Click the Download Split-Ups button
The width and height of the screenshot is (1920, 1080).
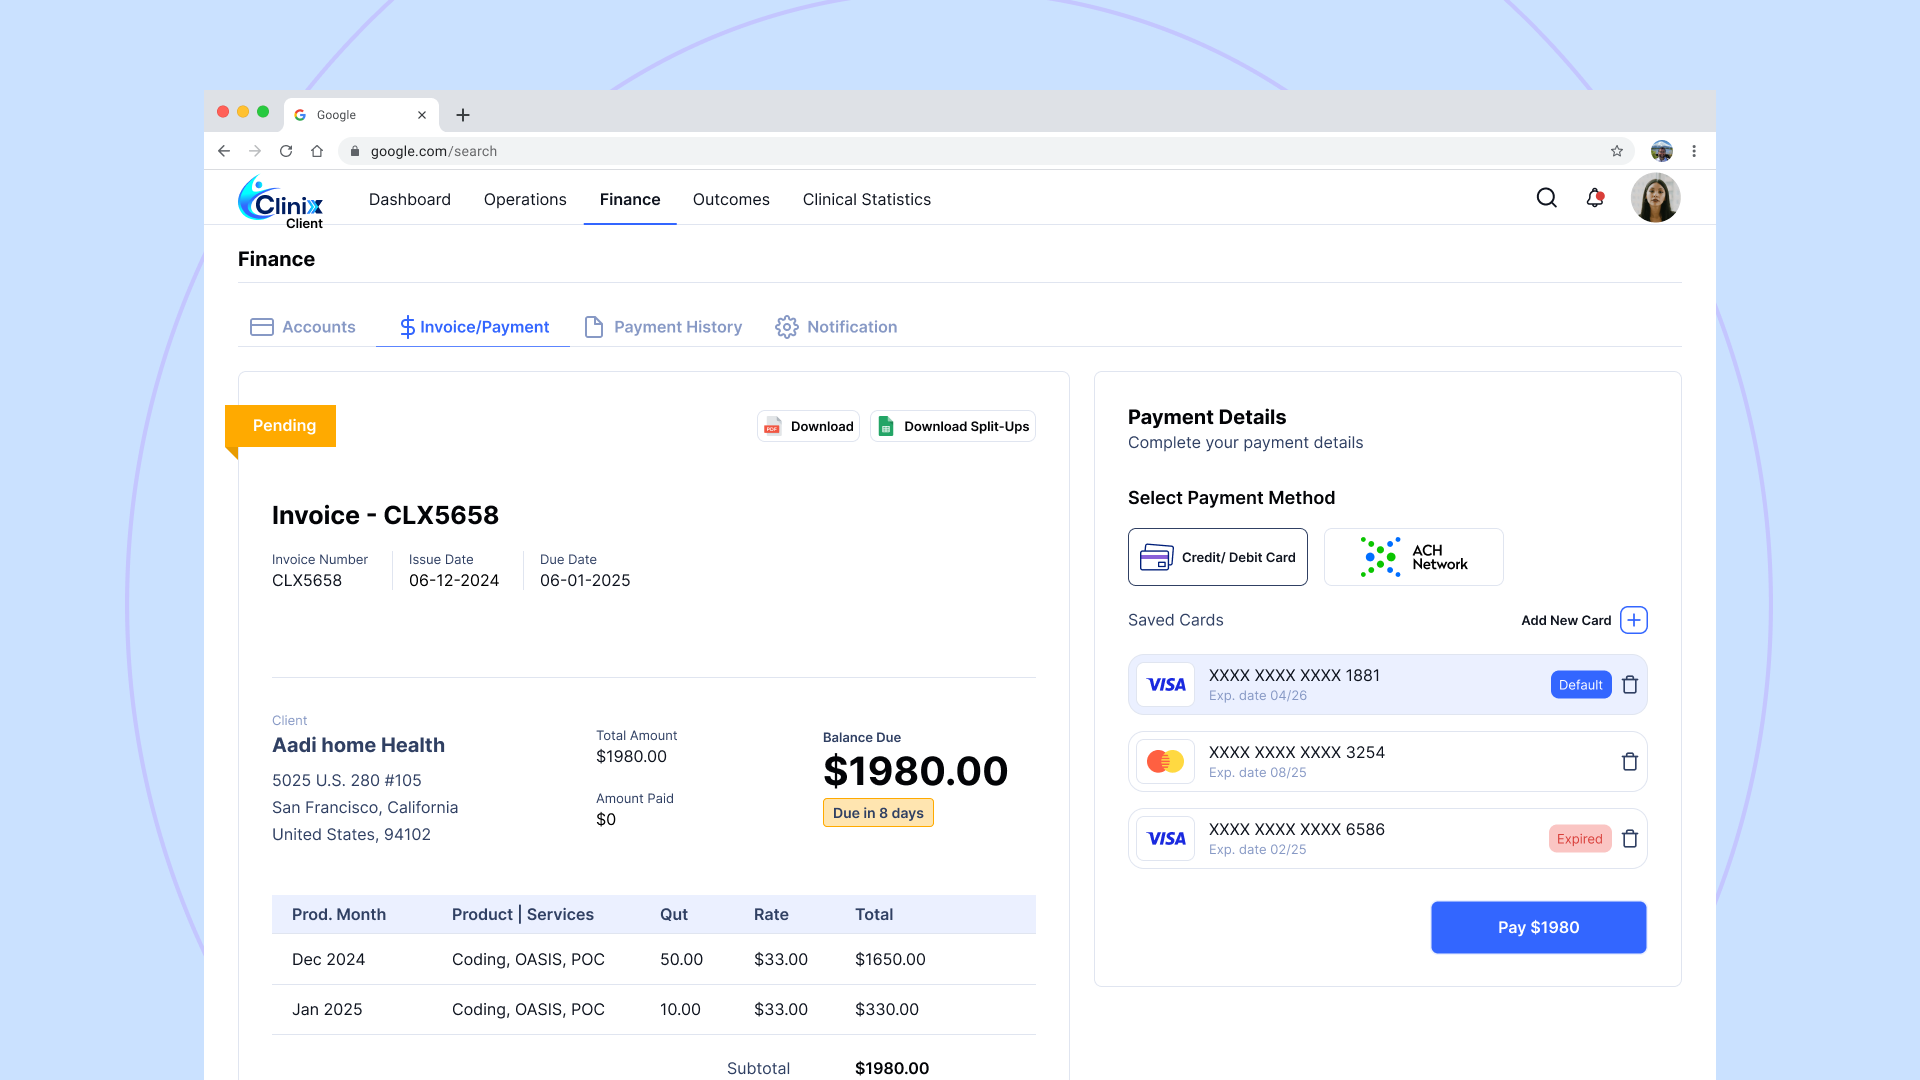click(953, 426)
